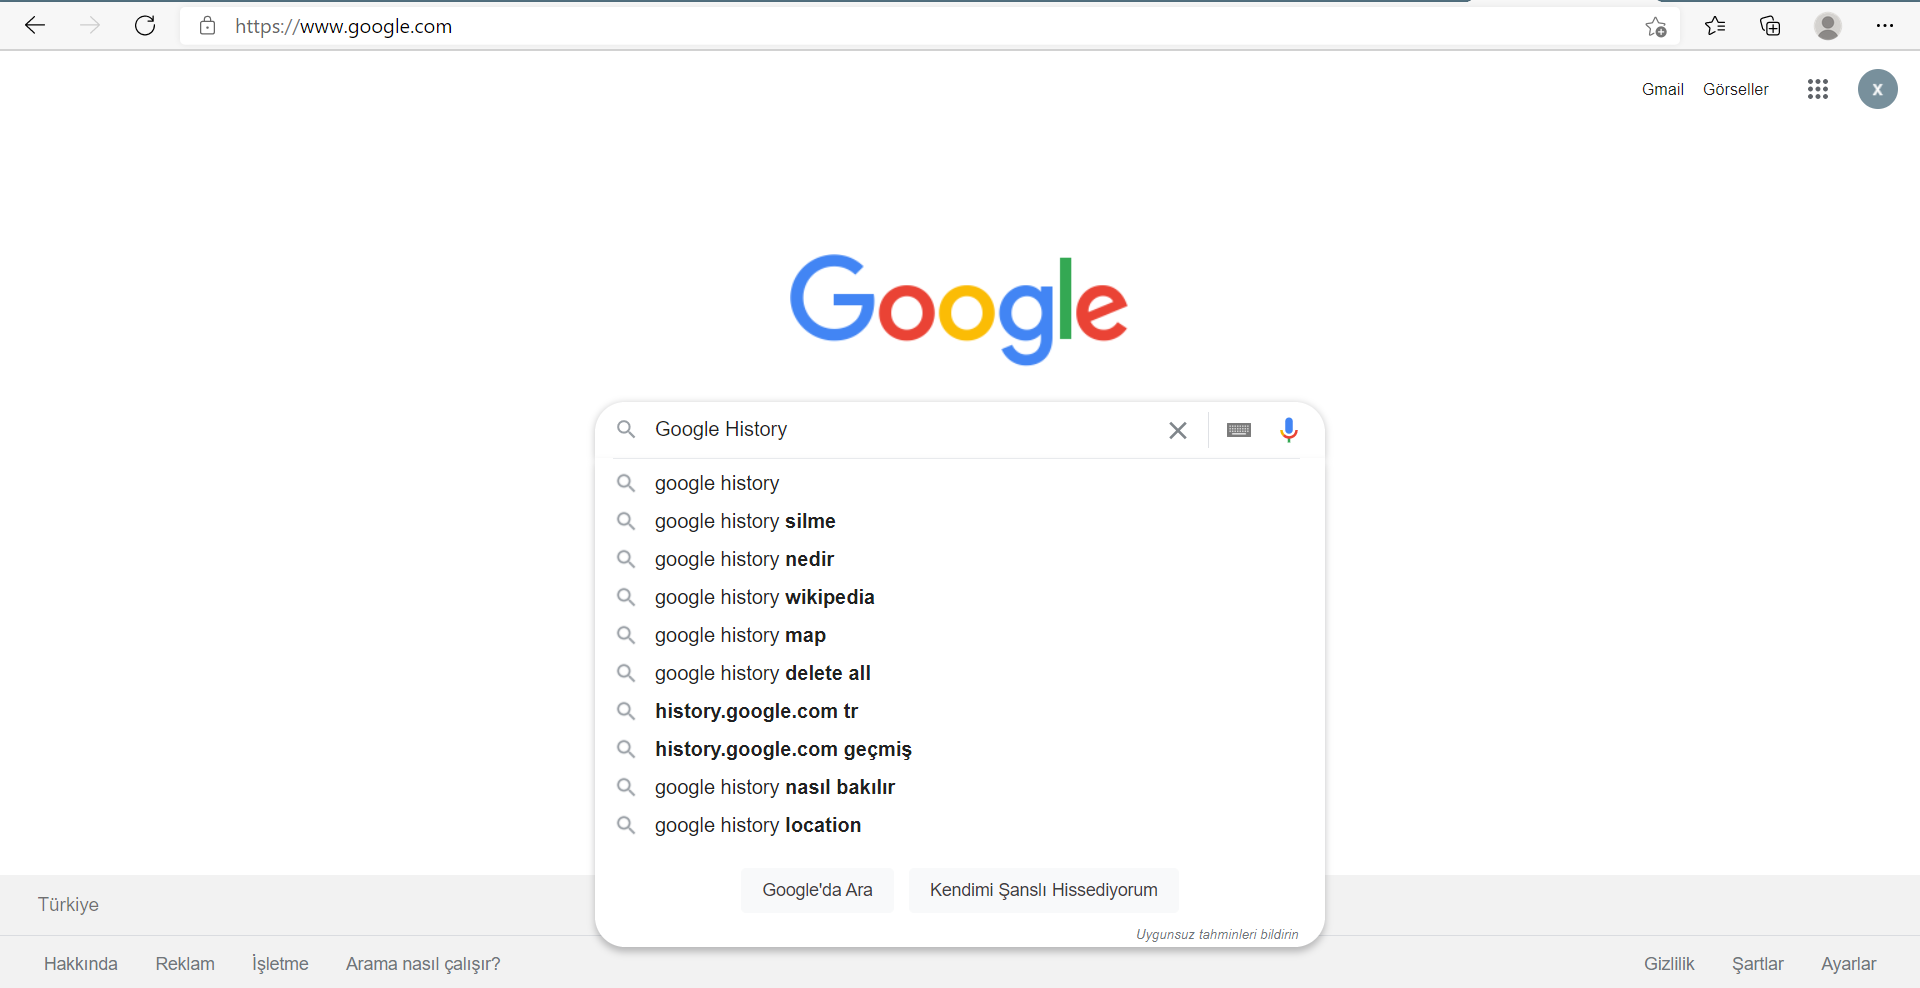This screenshot has height=988, width=1920.
Task: Click inside the Google search field
Action: click(x=900, y=429)
